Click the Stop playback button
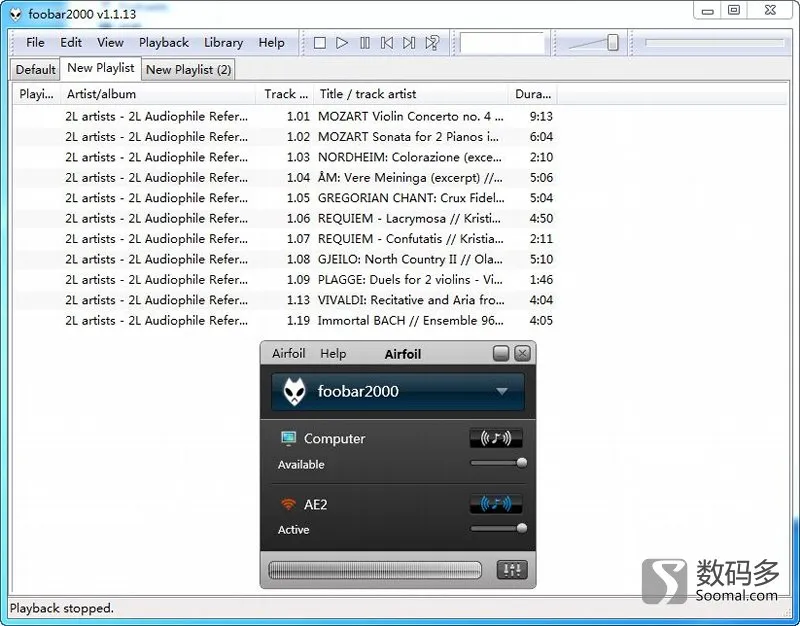The image size is (800, 626). coord(320,43)
